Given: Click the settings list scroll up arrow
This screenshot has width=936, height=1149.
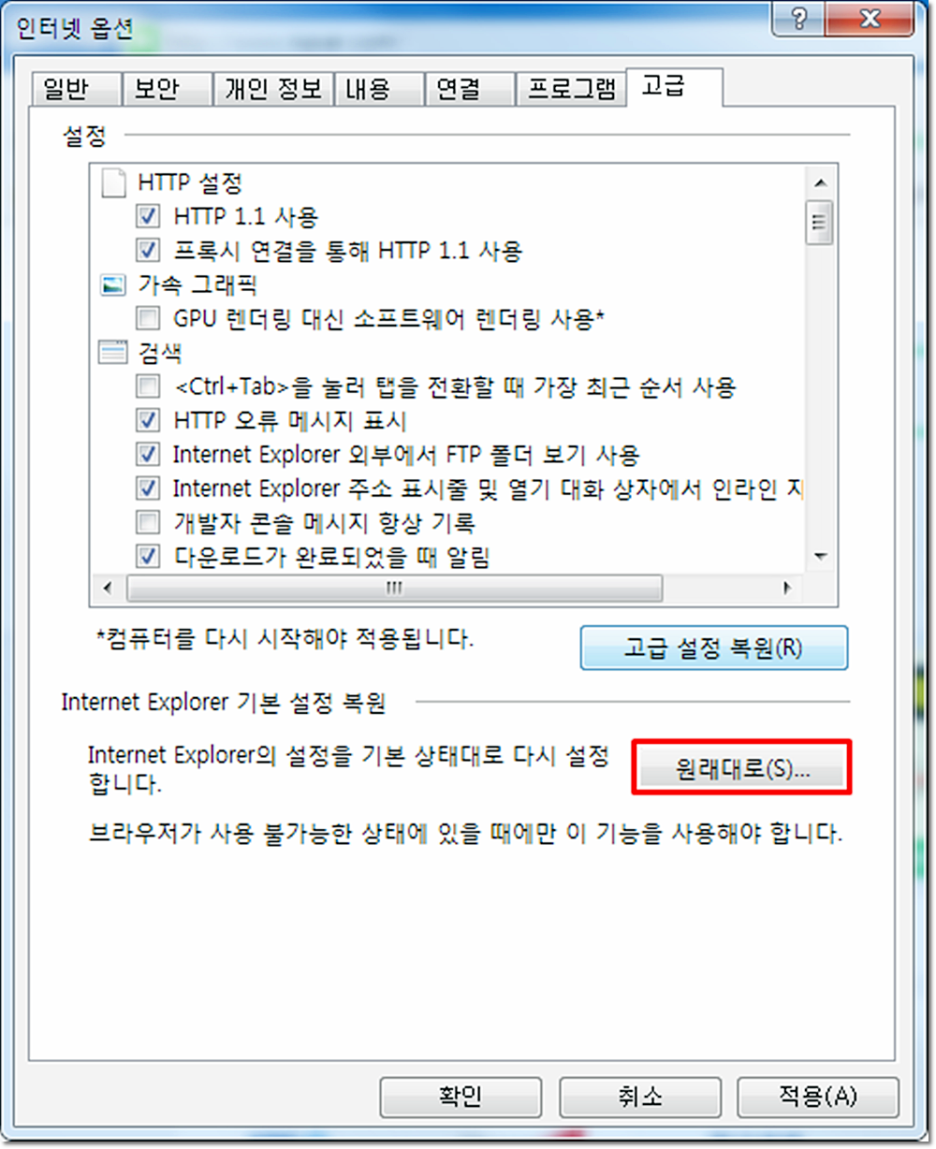Looking at the screenshot, I should (819, 183).
